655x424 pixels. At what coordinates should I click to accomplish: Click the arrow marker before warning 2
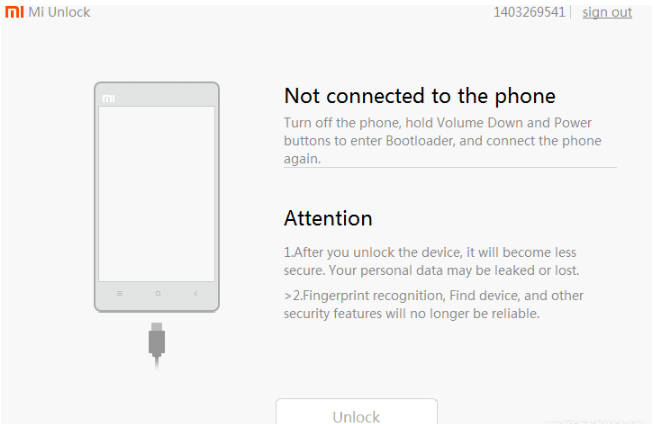tap(287, 296)
